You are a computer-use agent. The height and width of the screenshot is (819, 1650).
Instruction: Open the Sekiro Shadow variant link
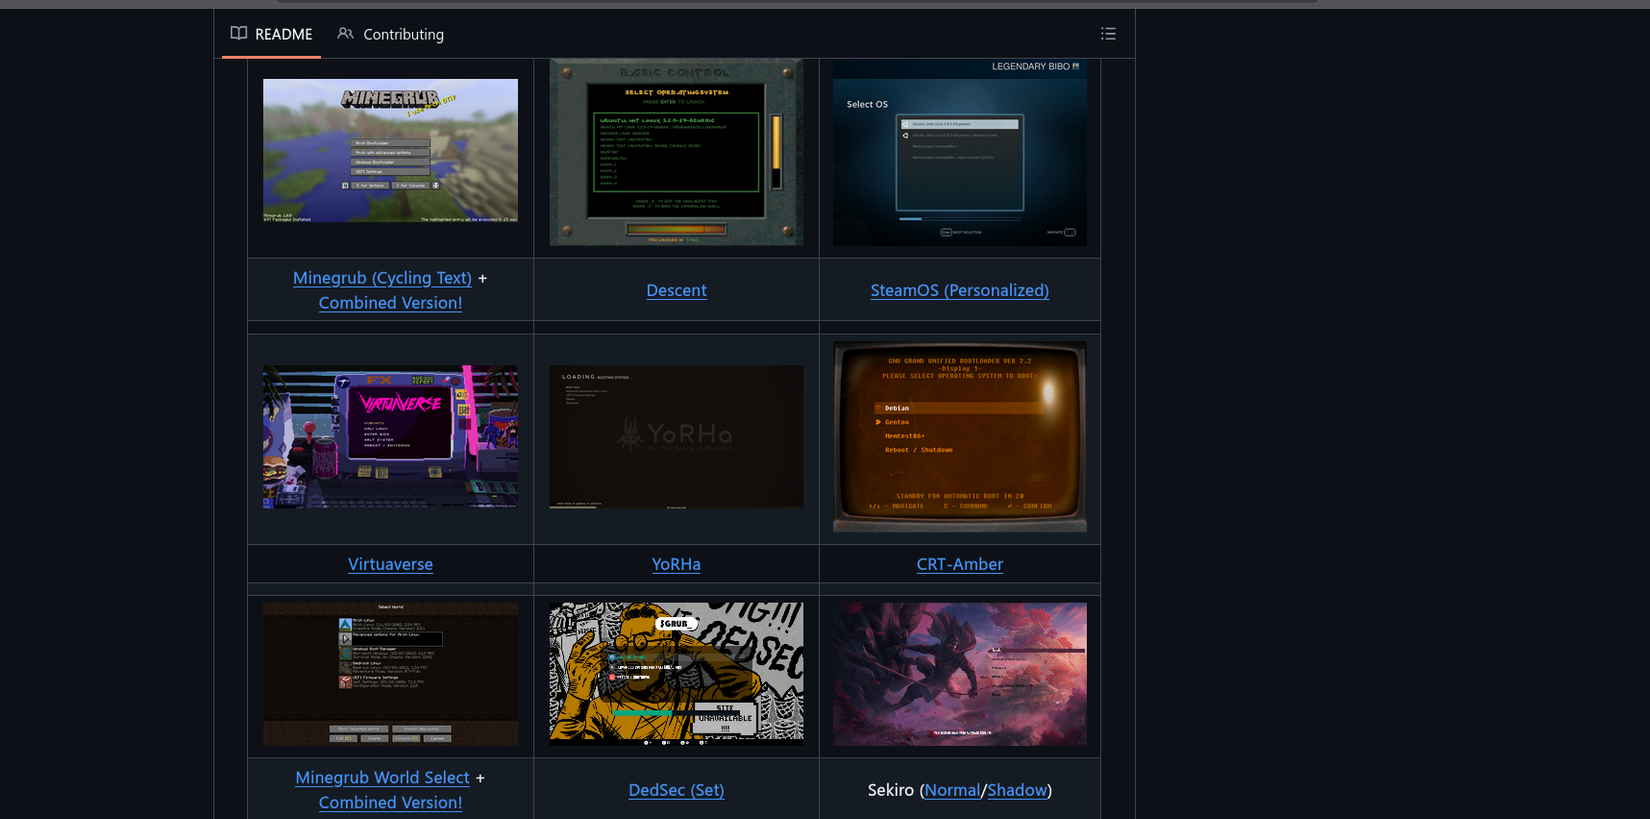pos(1017,790)
